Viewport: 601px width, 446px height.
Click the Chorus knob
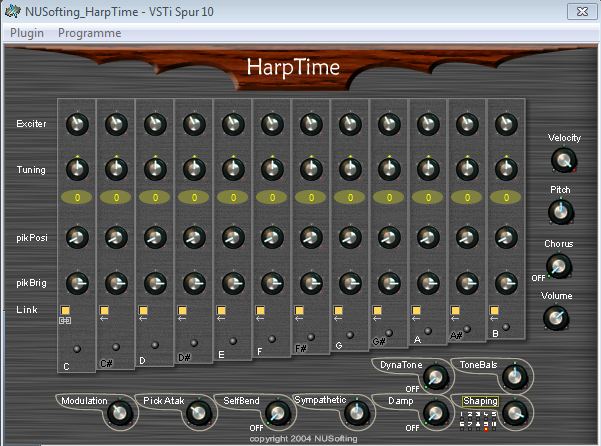[559, 266]
